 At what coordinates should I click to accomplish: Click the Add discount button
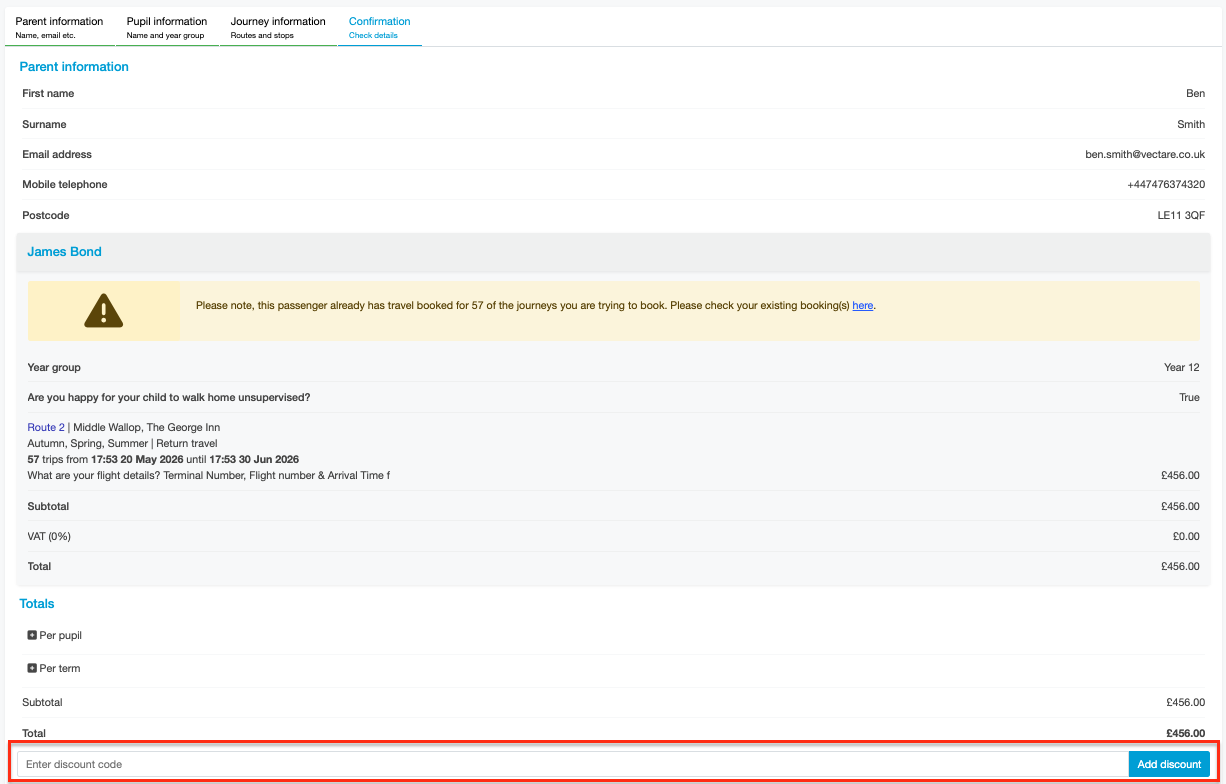[1169, 764]
